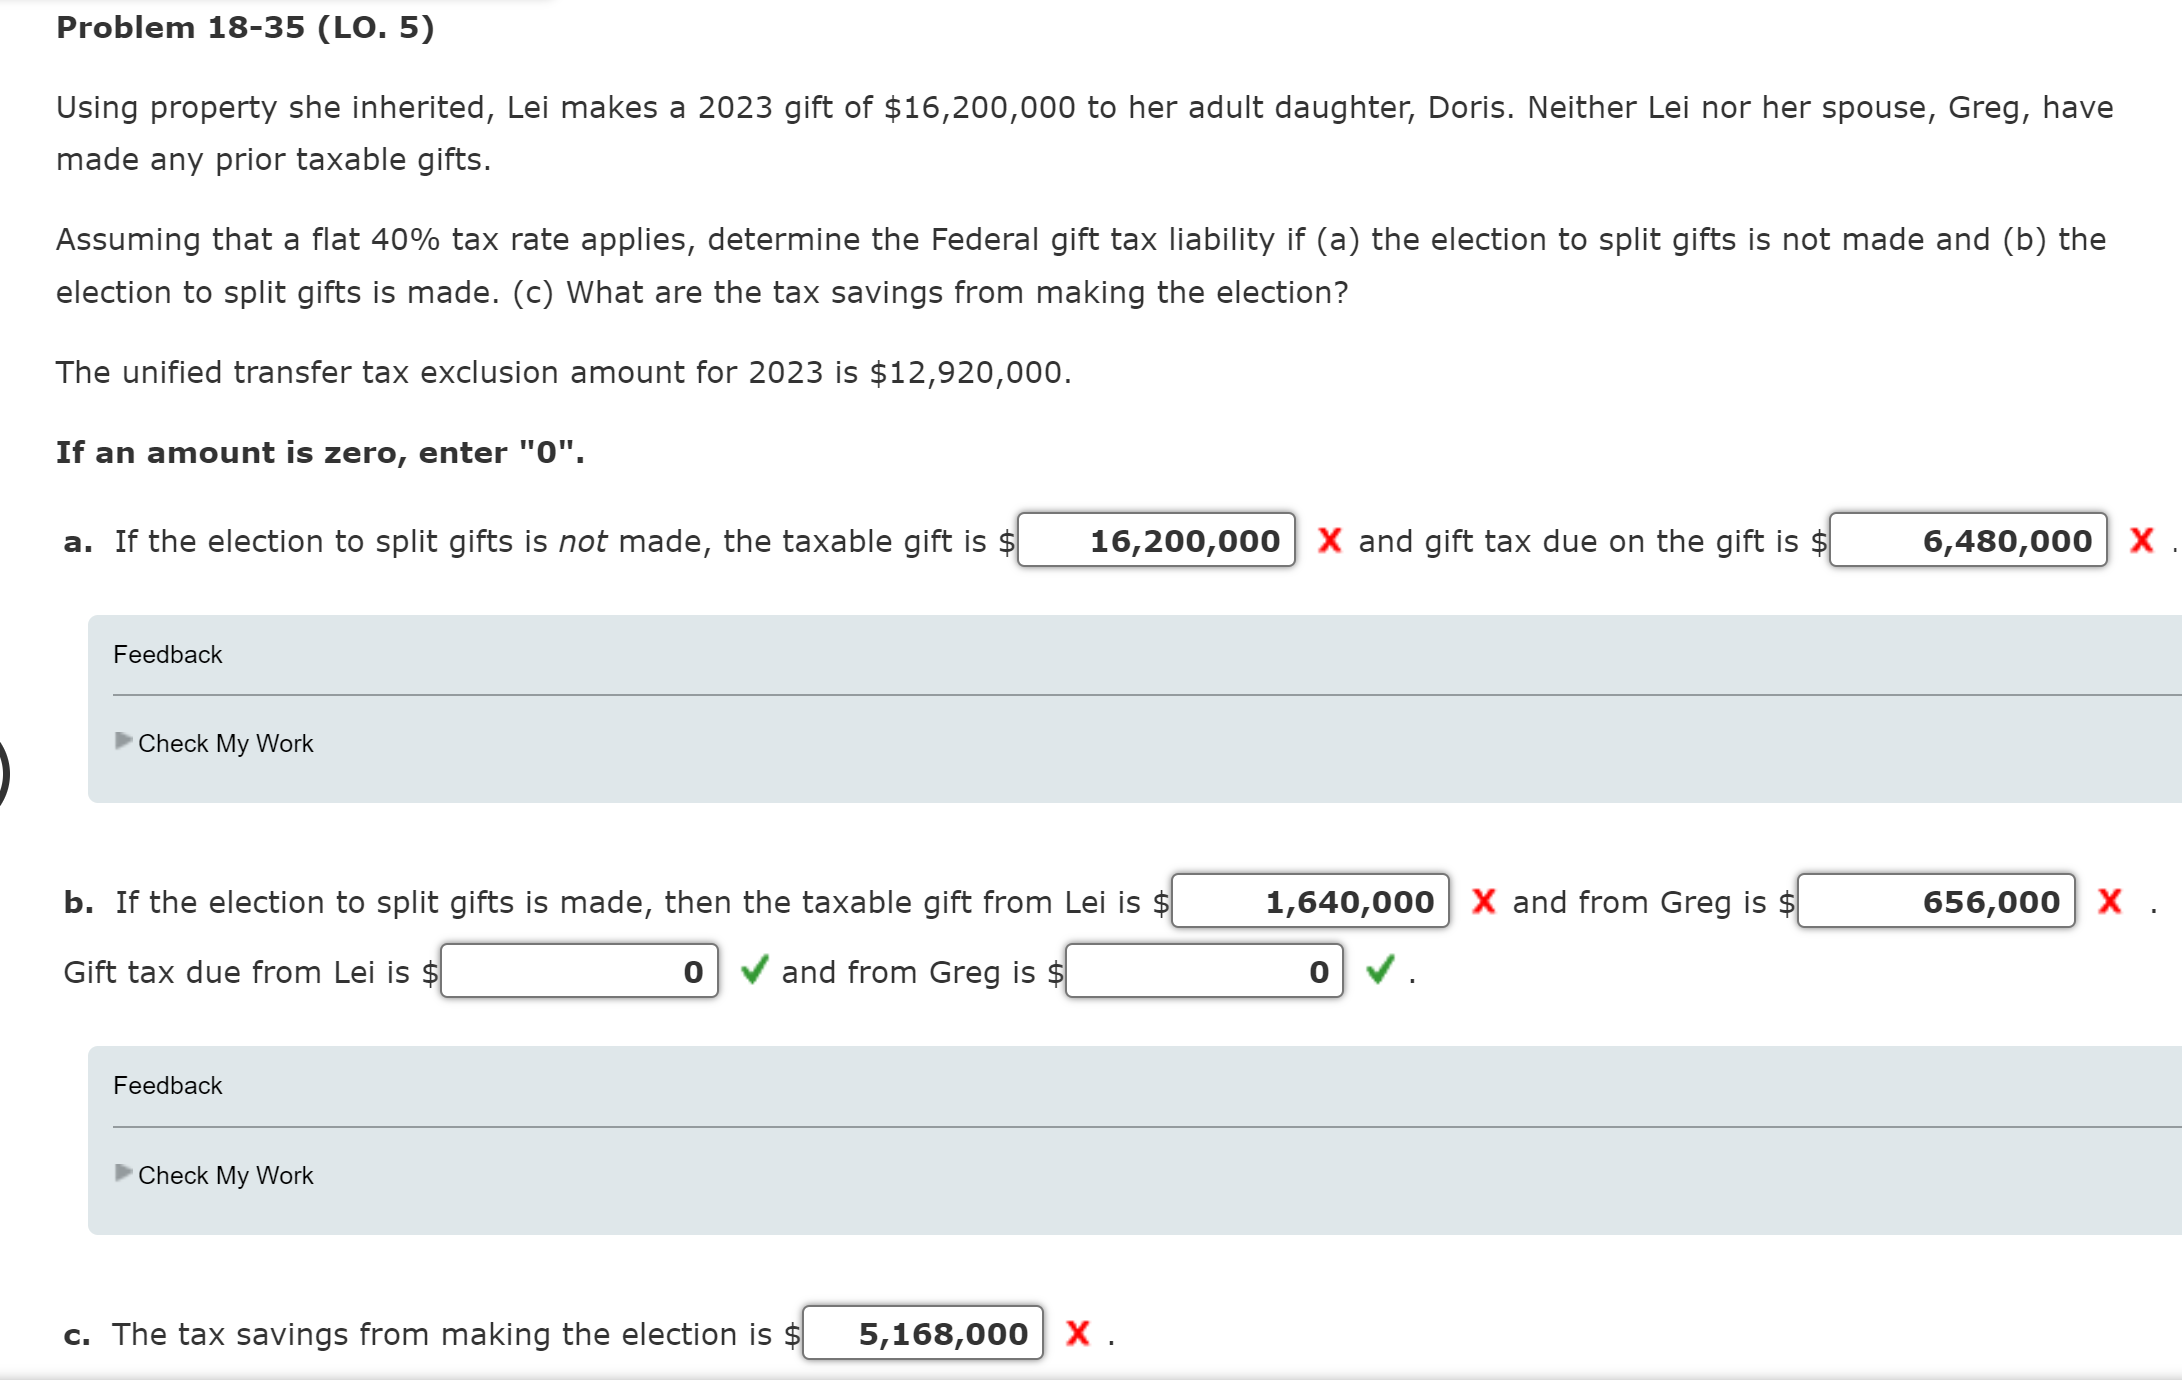Click the green check beside Lei's zero answer

point(755,970)
